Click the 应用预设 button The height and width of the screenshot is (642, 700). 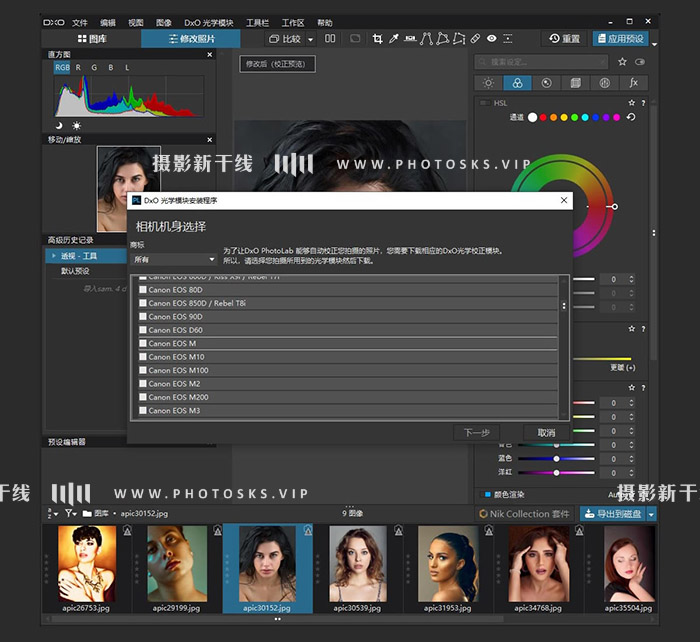(x=621, y=39)
